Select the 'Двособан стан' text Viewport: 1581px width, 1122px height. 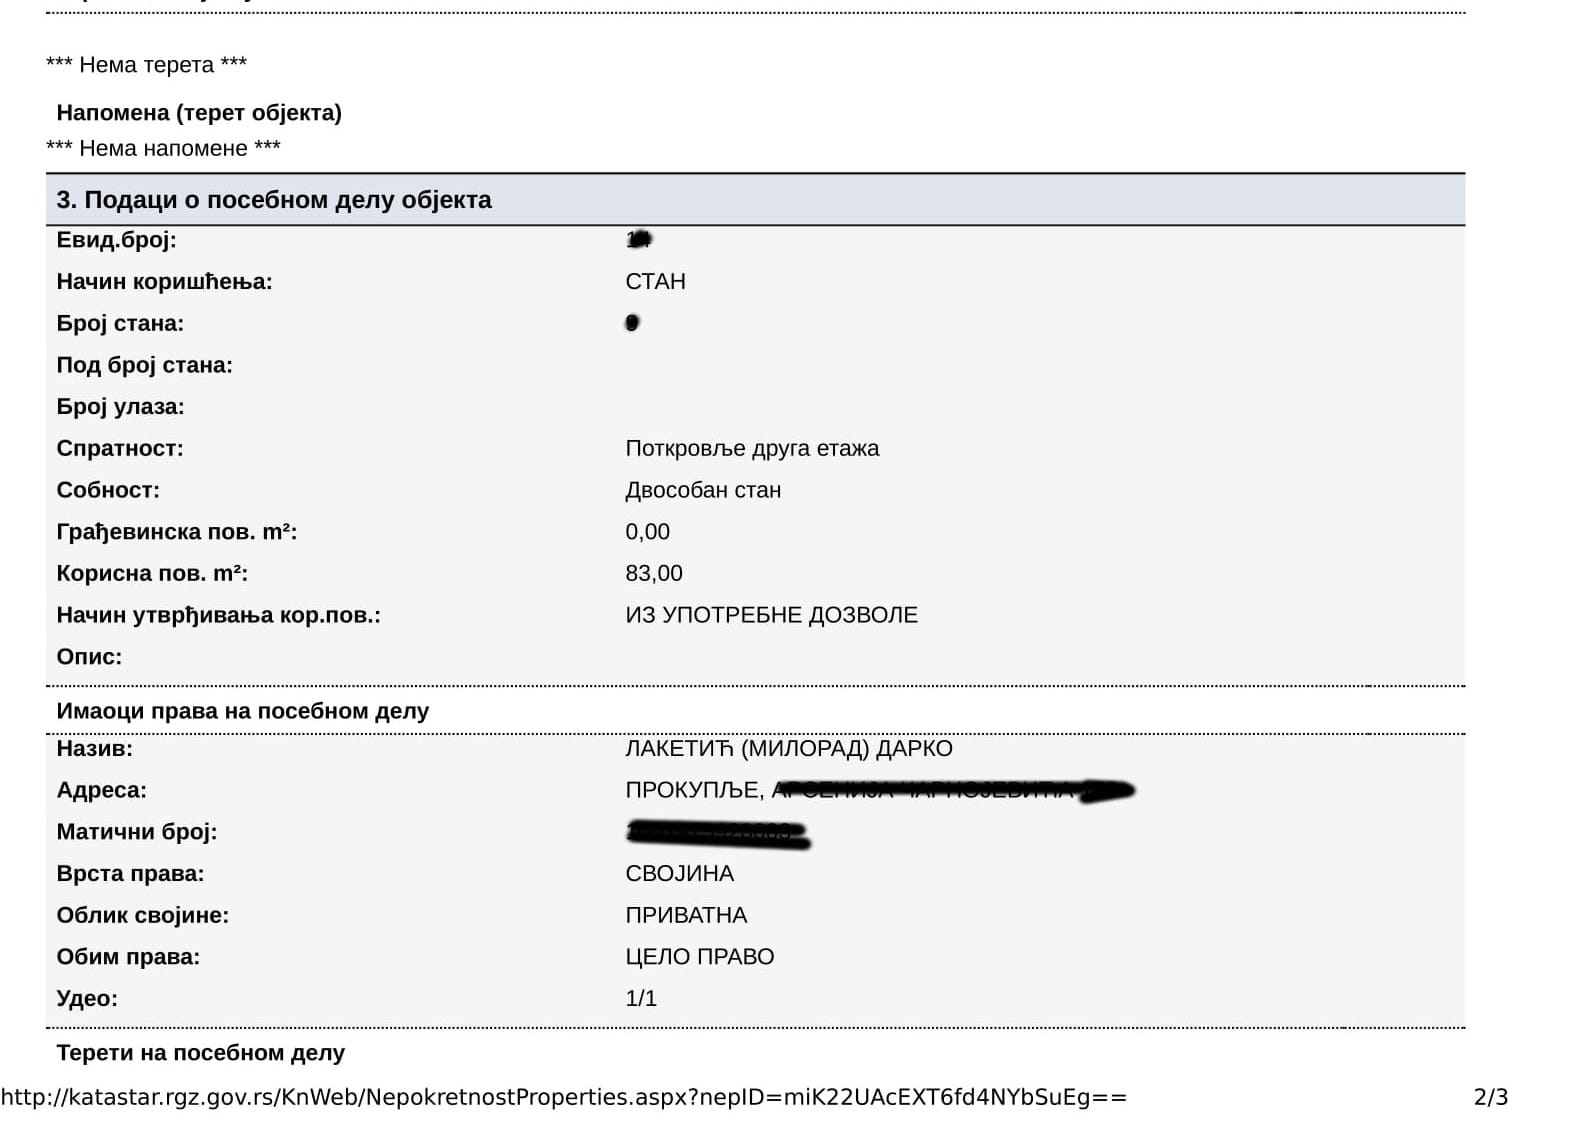703,491
